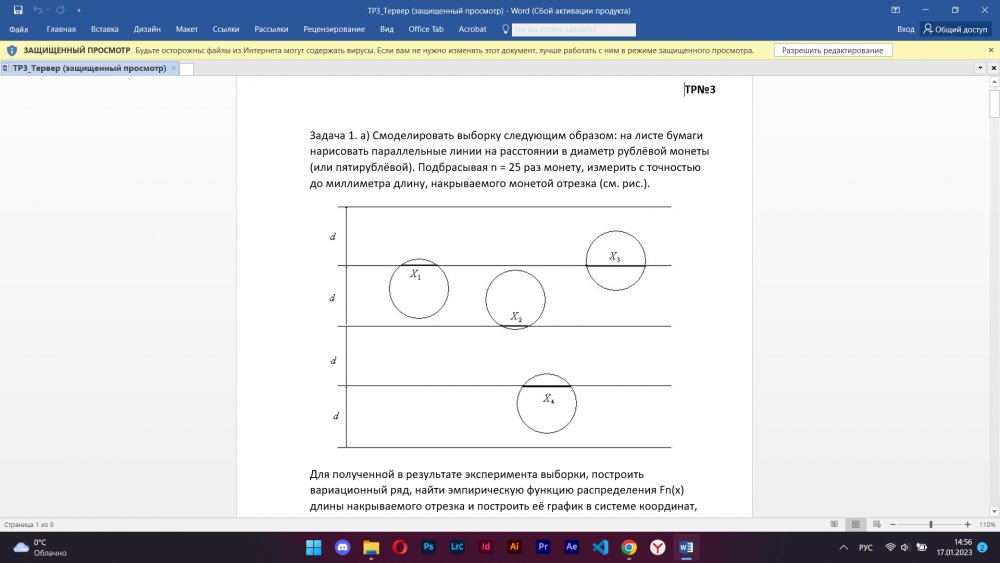The image size is (1000, 563).
Task: Launch Photoshop from the taskbar
Action: pos(429,547)
